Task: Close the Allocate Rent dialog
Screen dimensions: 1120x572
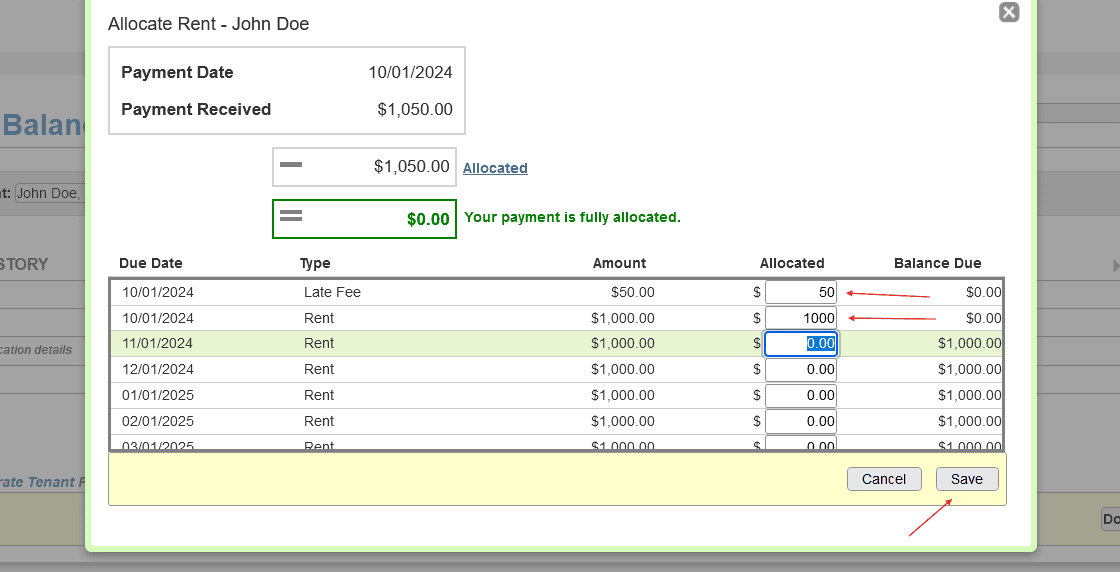Action: coord(1008,12)
